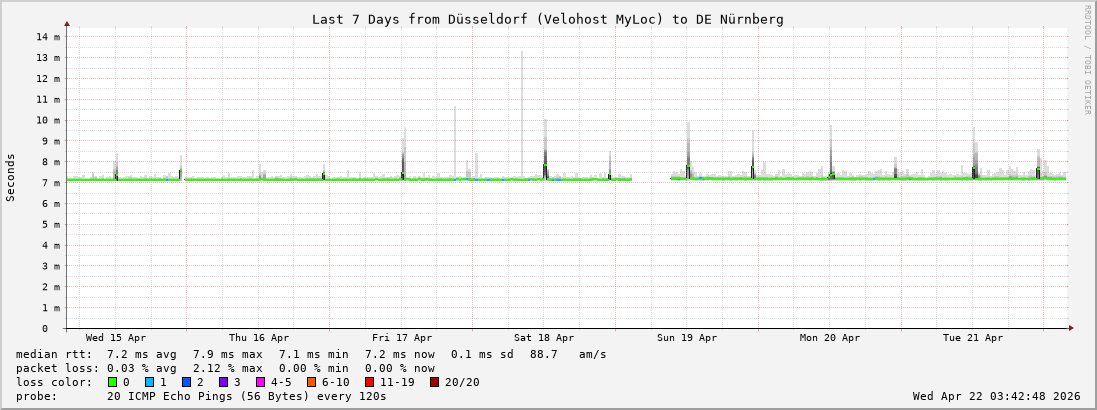The height and width of the screenshot is (410, 1097).
Task: Click the timestamp Wed Apr 22 03:42:48 2026
Action: [997, 396]
